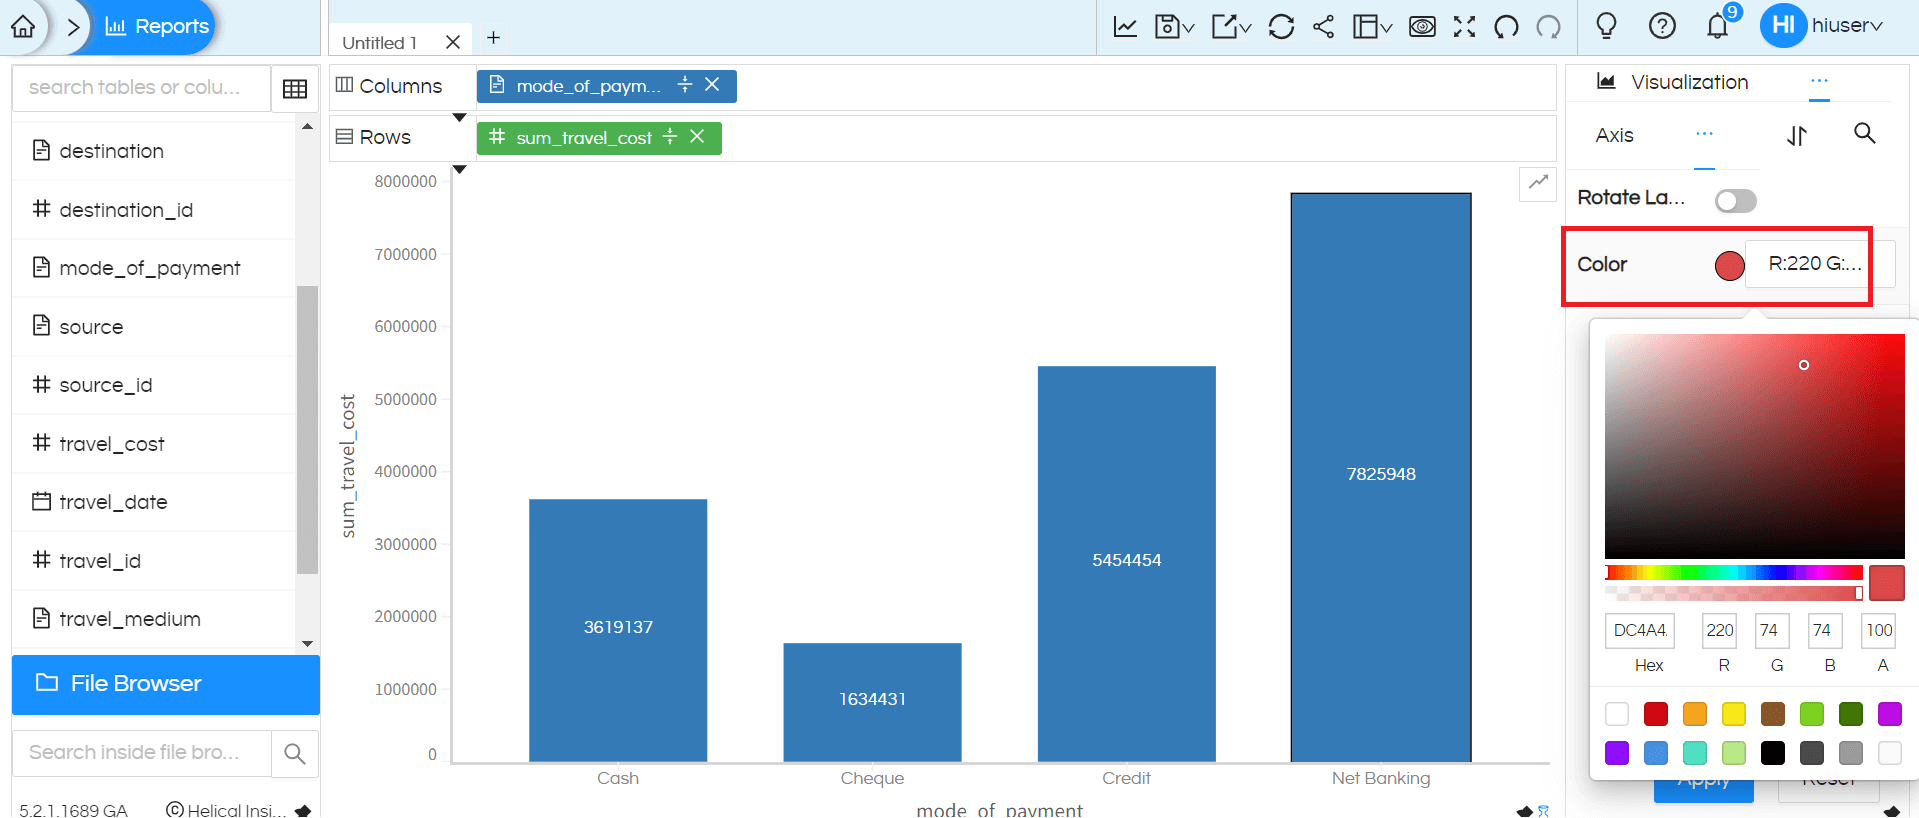Refresh the report
The image size is (1919, 818).
tap(1281, 26)
